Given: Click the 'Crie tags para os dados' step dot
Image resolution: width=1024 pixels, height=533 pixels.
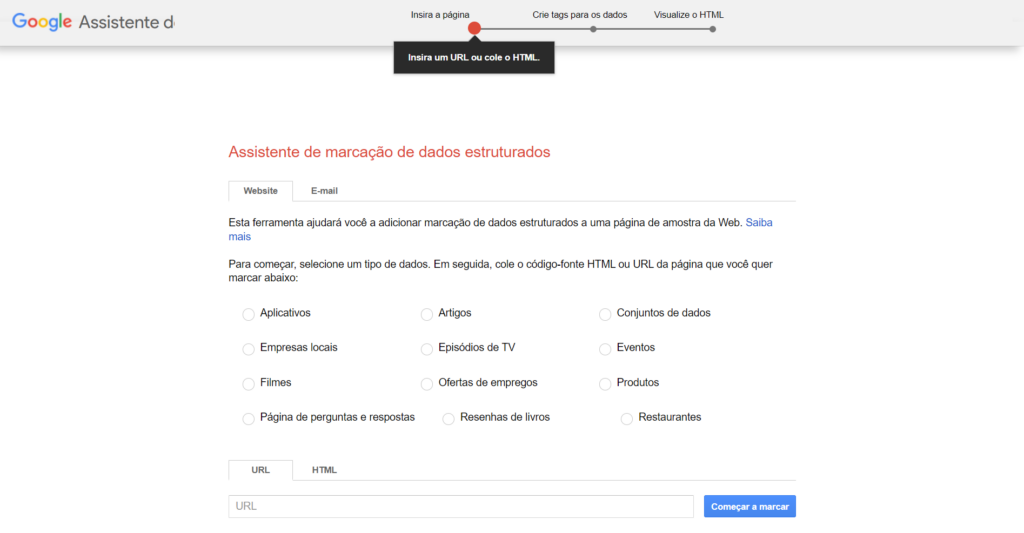Looking at the screenshot, I should point(593,29).
